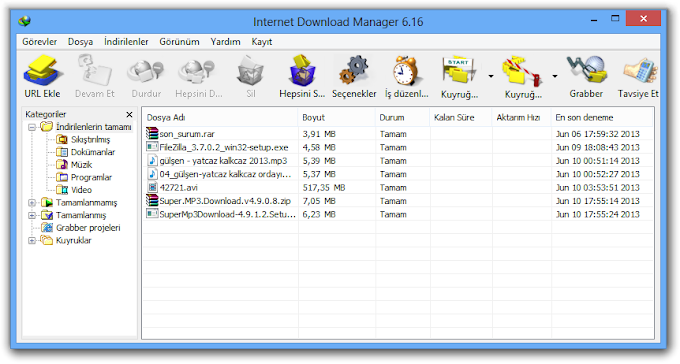Open dropdown arrow beside stop queue button
Screen dimensions: 680x364
[555, 76]
